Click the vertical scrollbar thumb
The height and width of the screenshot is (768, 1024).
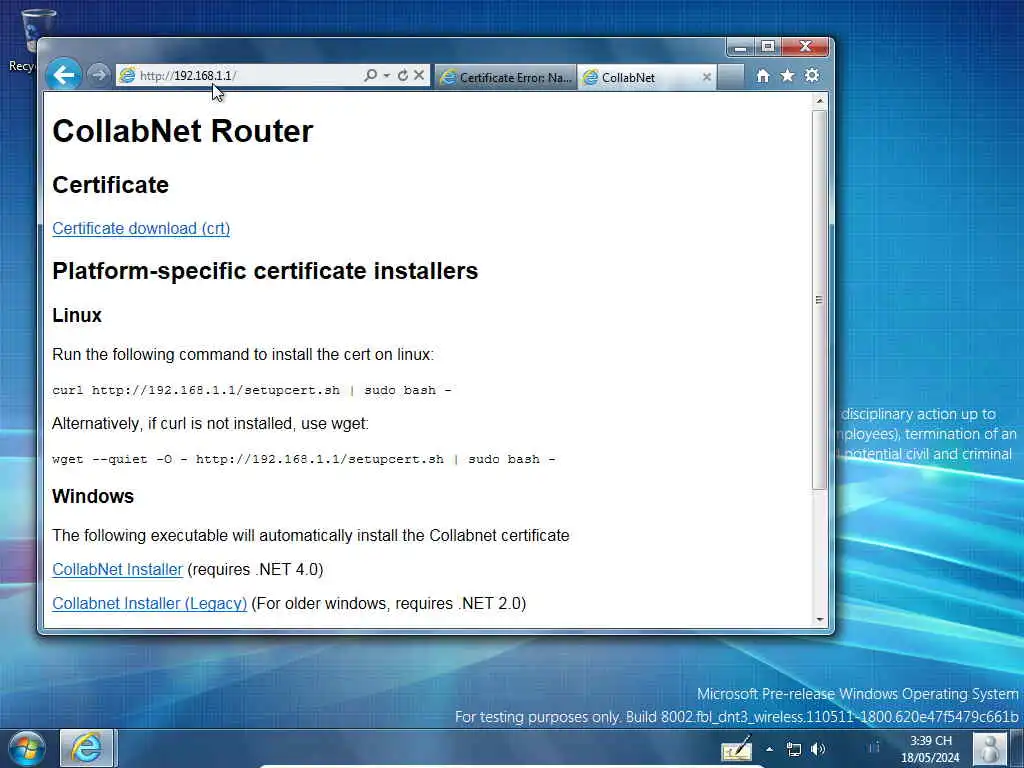tap(819, 300)
